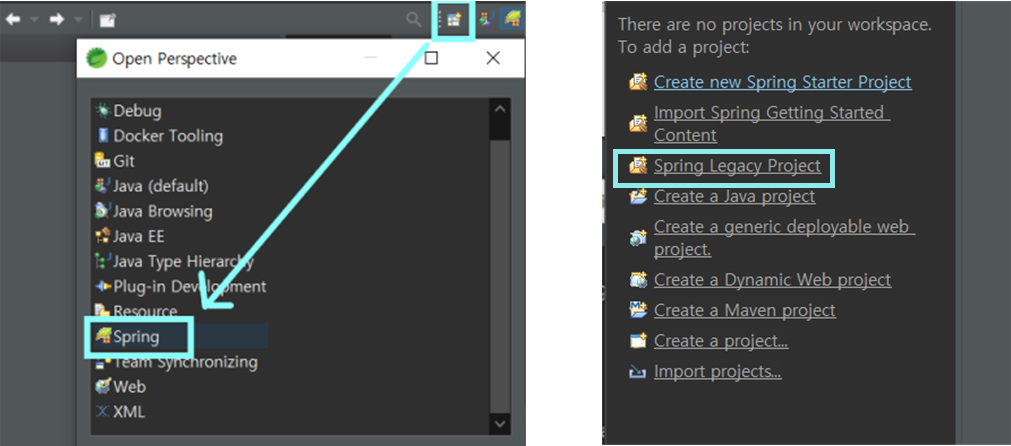Click Maven icon beside Create a Maven project
1011x446 pixels.
[638, 311]
